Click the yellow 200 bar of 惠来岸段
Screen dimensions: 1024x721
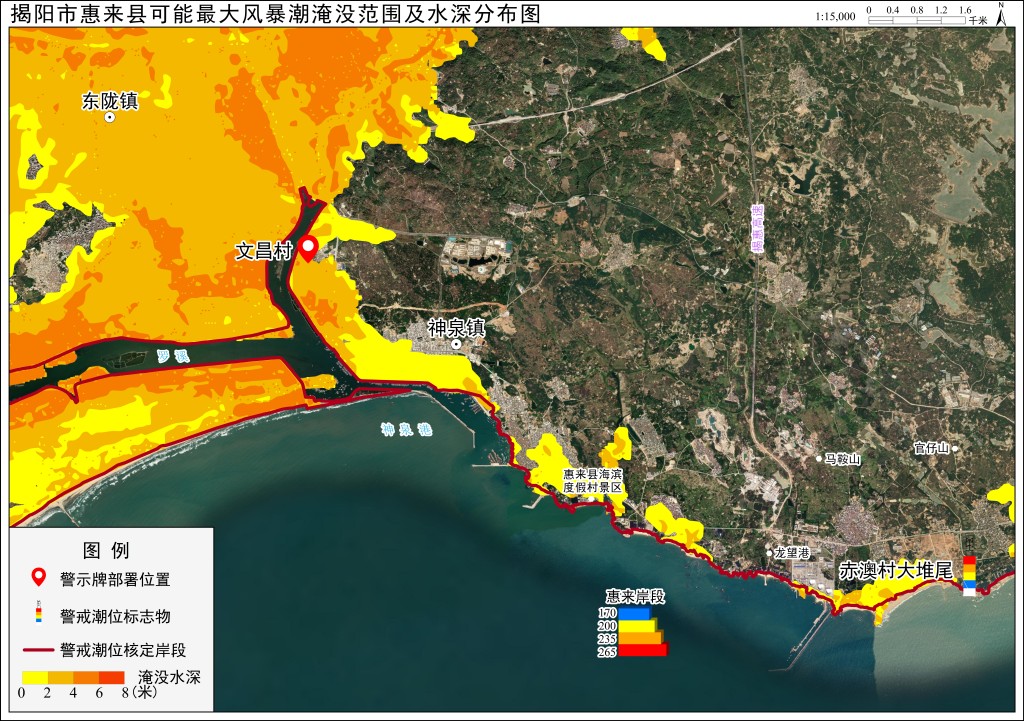pyautogui.click(x=638, y=626)
